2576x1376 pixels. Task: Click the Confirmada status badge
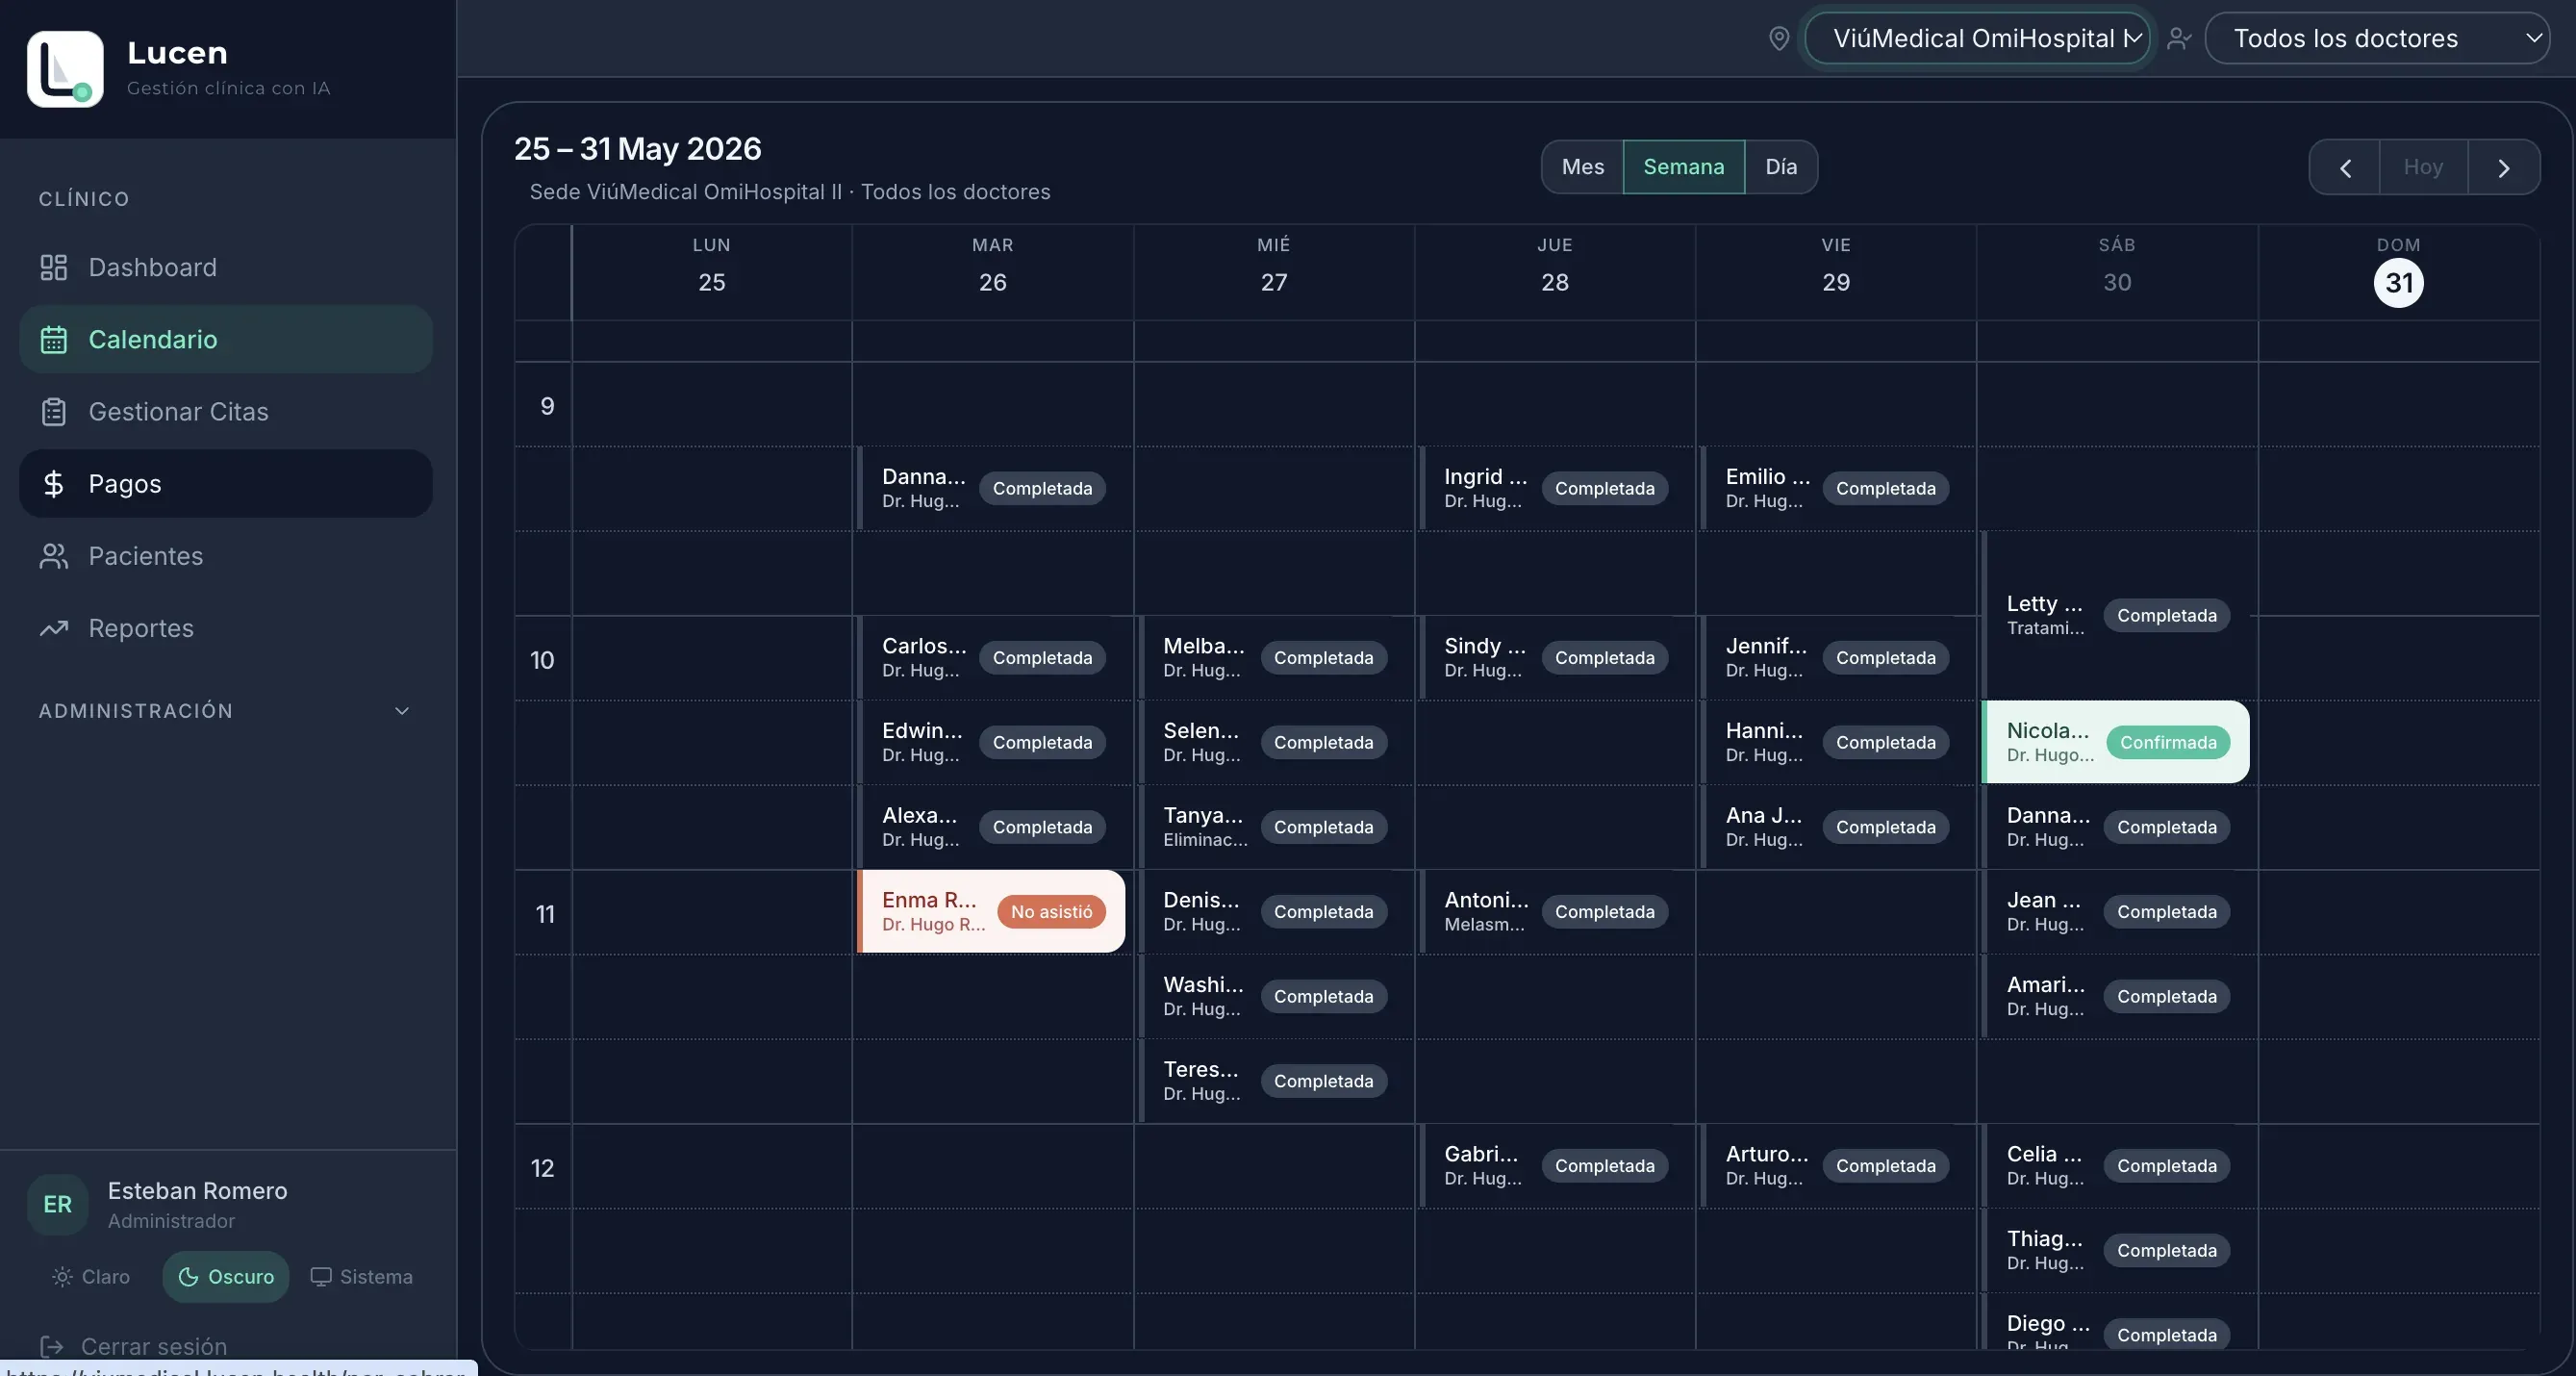(x=2168, y=742)
